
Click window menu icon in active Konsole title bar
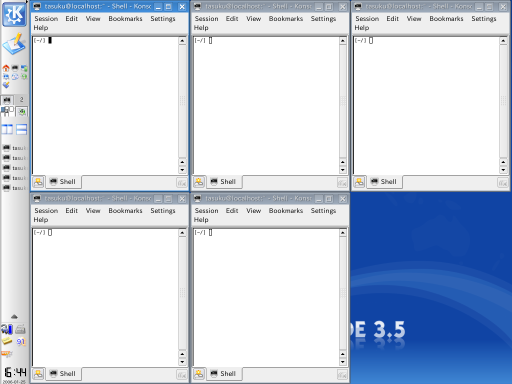pyautogui.click(x=37, y=6)
